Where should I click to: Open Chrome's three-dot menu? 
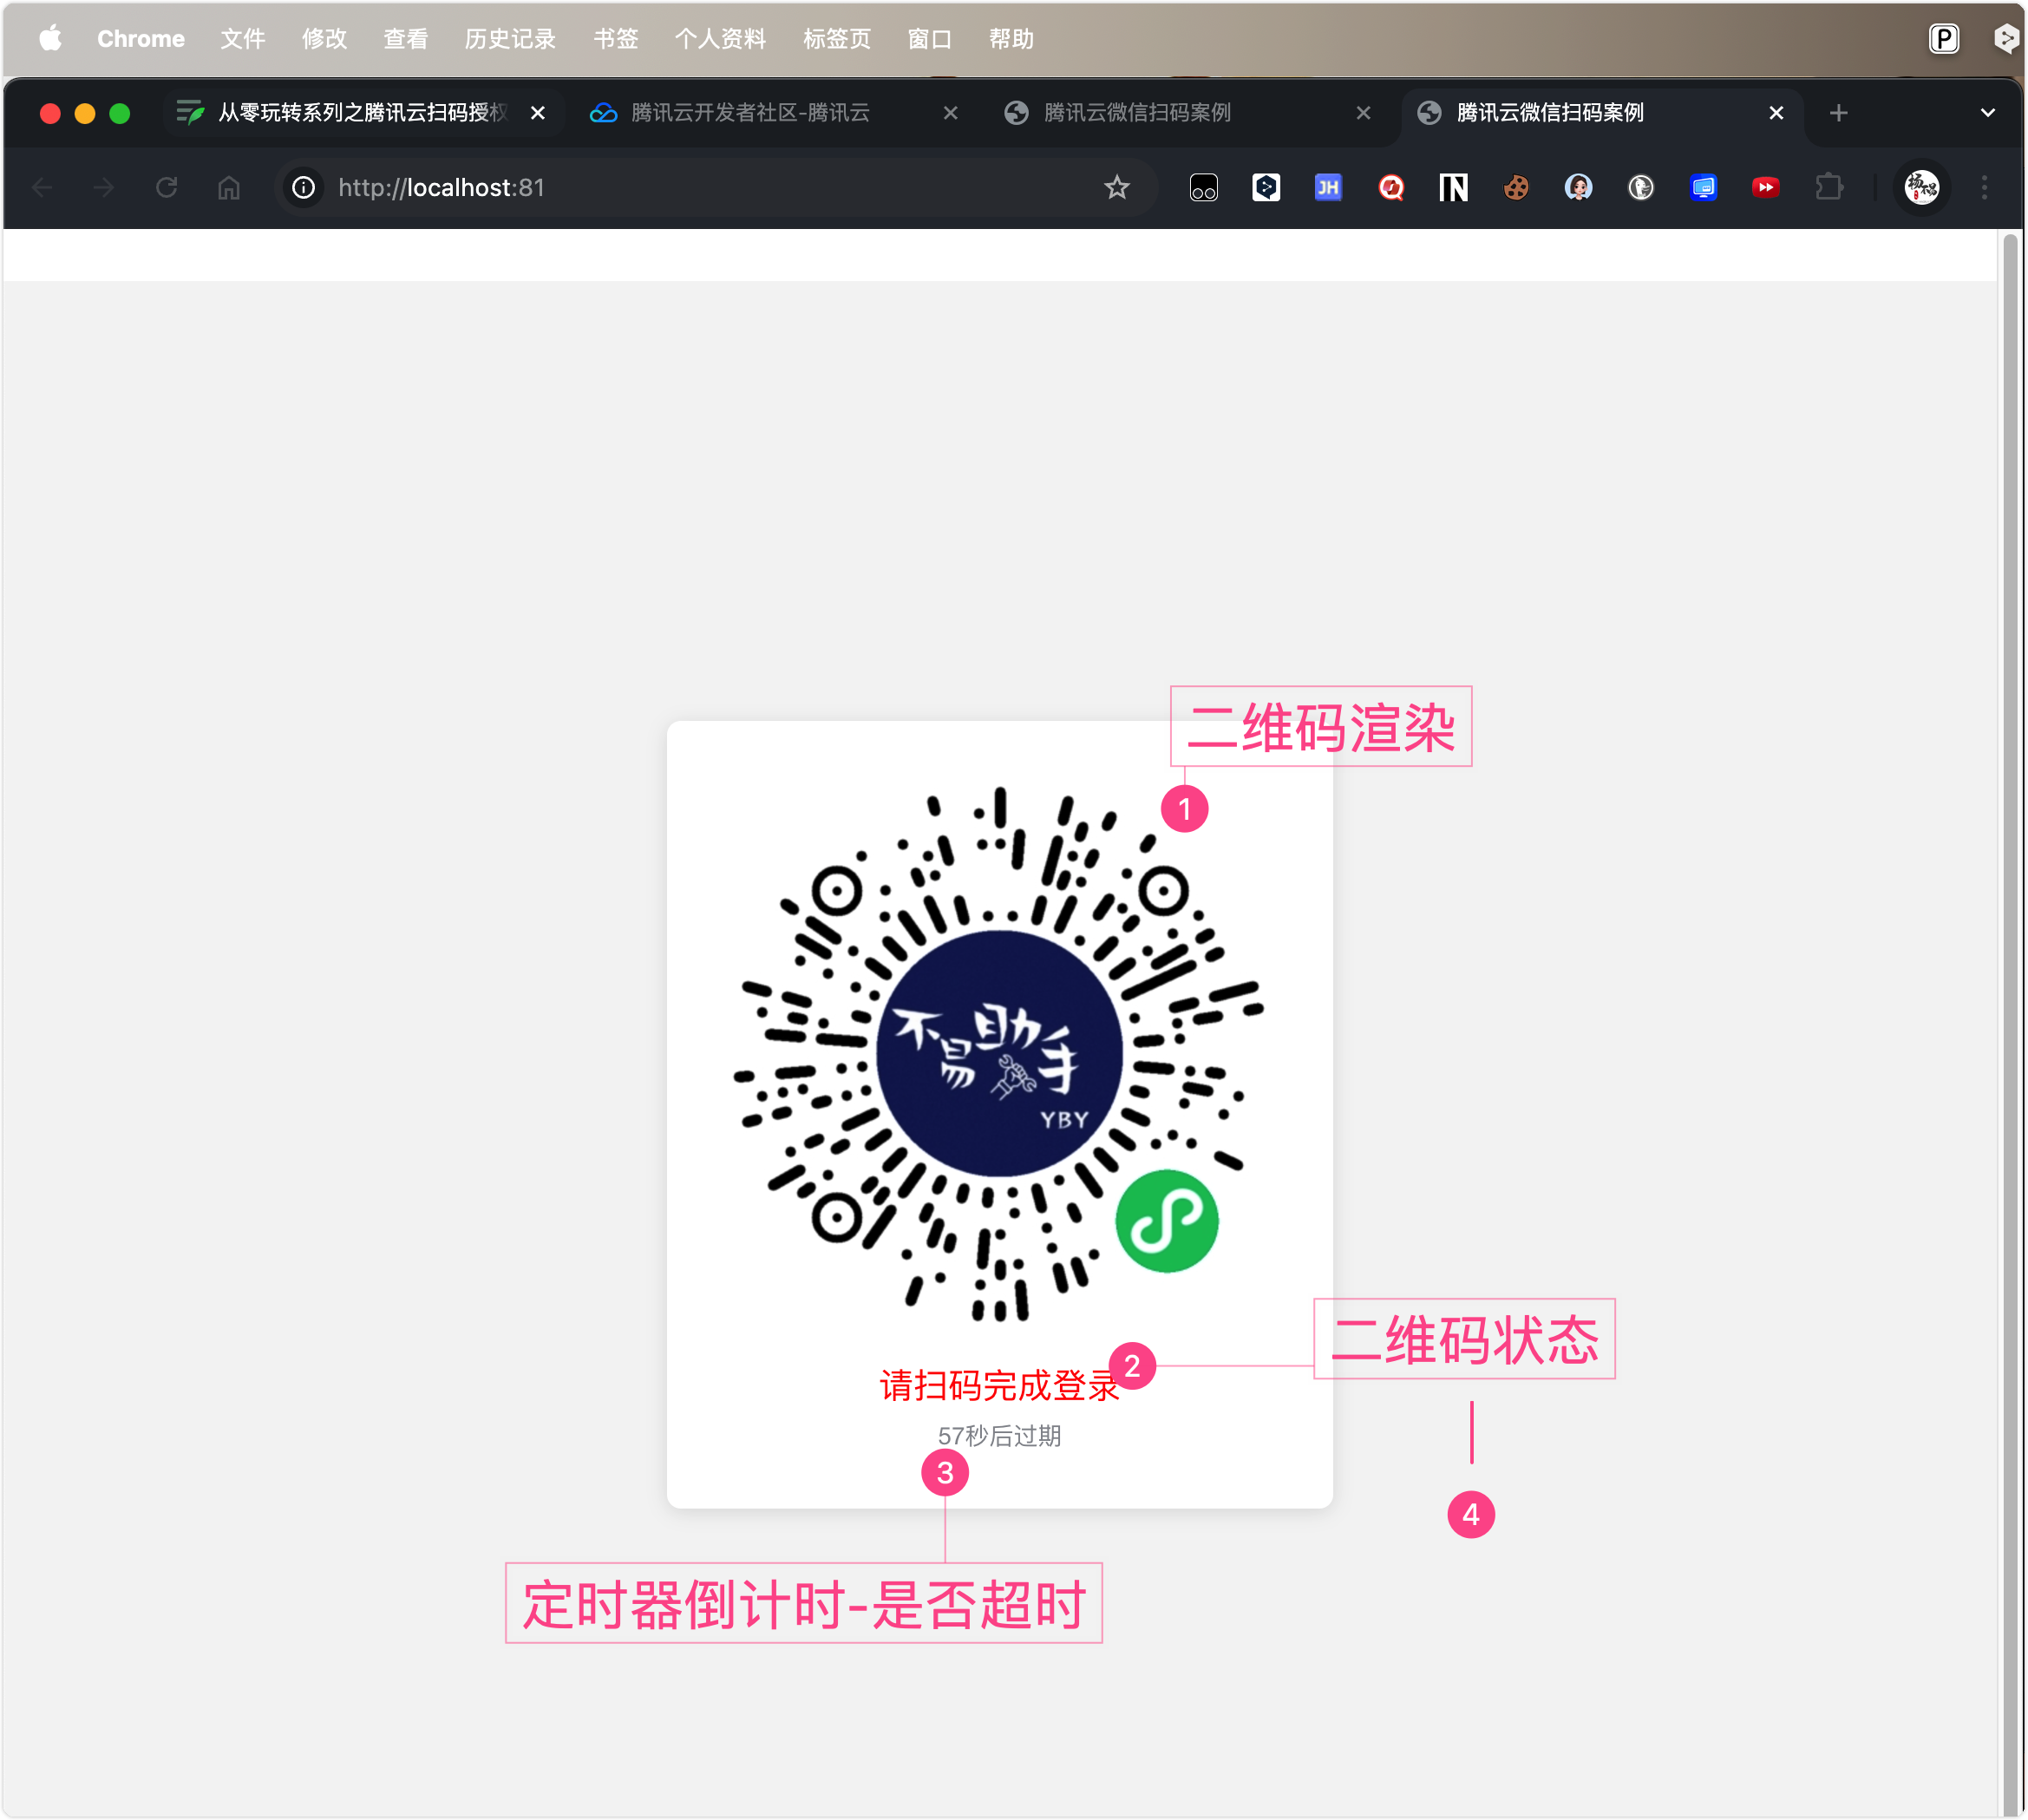1985,188
